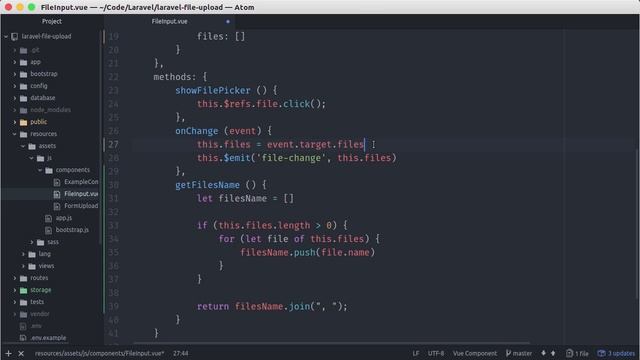Click the node_modules folder icon

tap(24, 110)
